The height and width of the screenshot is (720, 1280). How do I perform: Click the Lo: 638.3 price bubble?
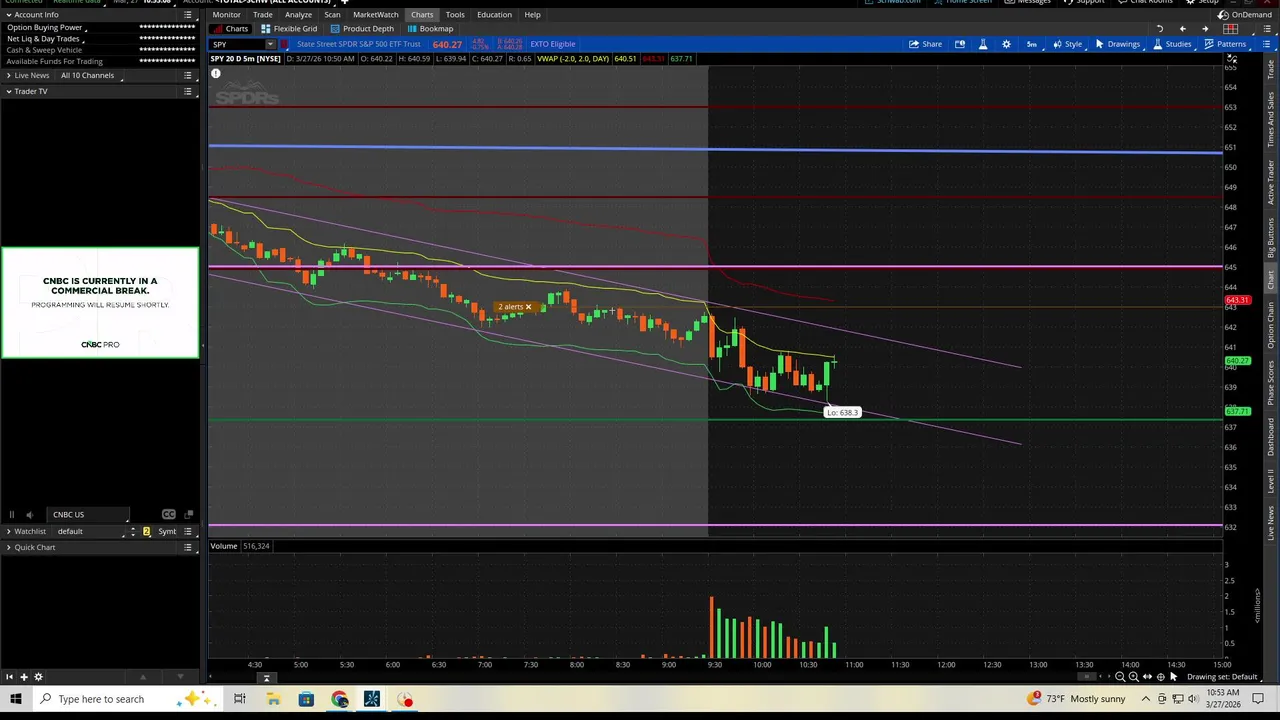(x=842, y=412)
